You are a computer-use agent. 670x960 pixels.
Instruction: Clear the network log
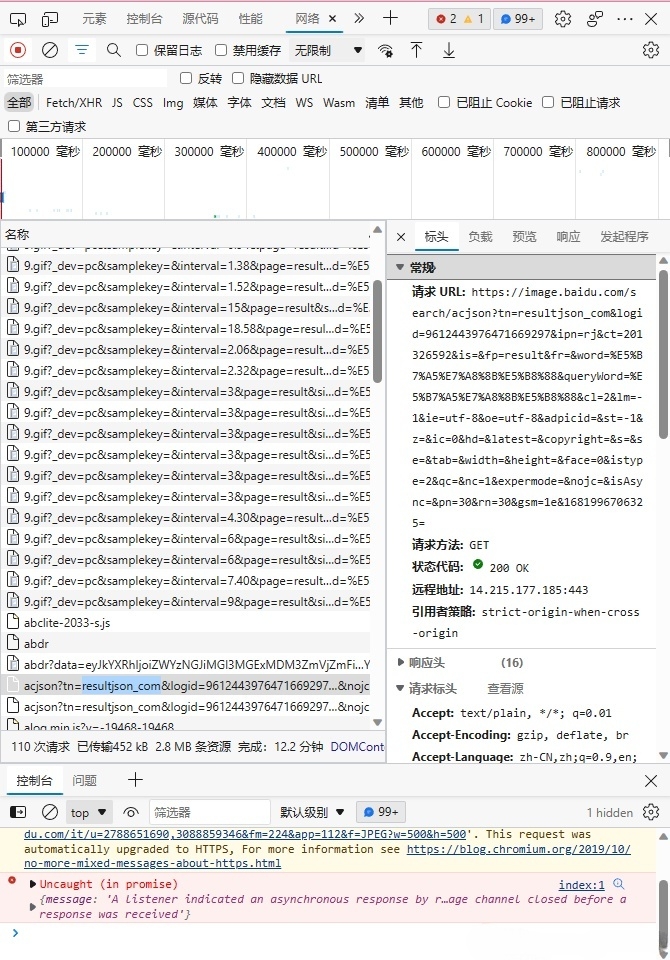(x=50, y=50)
